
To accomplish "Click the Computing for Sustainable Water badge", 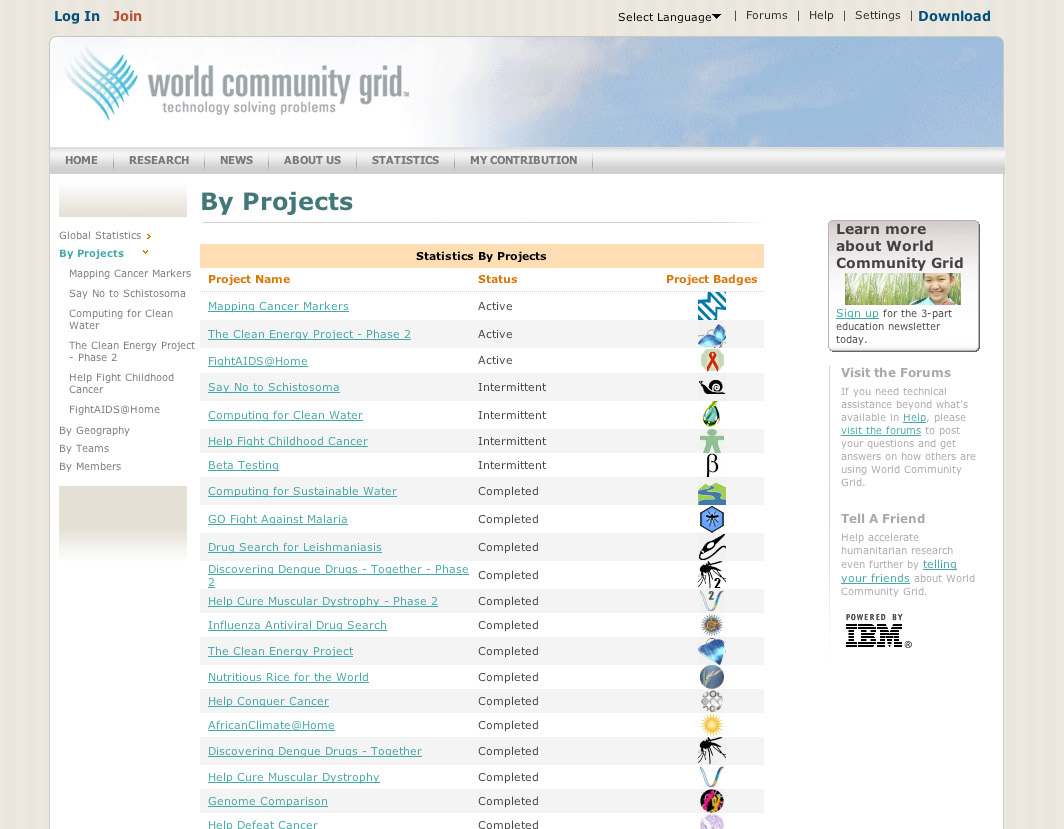I will point(711,493).
